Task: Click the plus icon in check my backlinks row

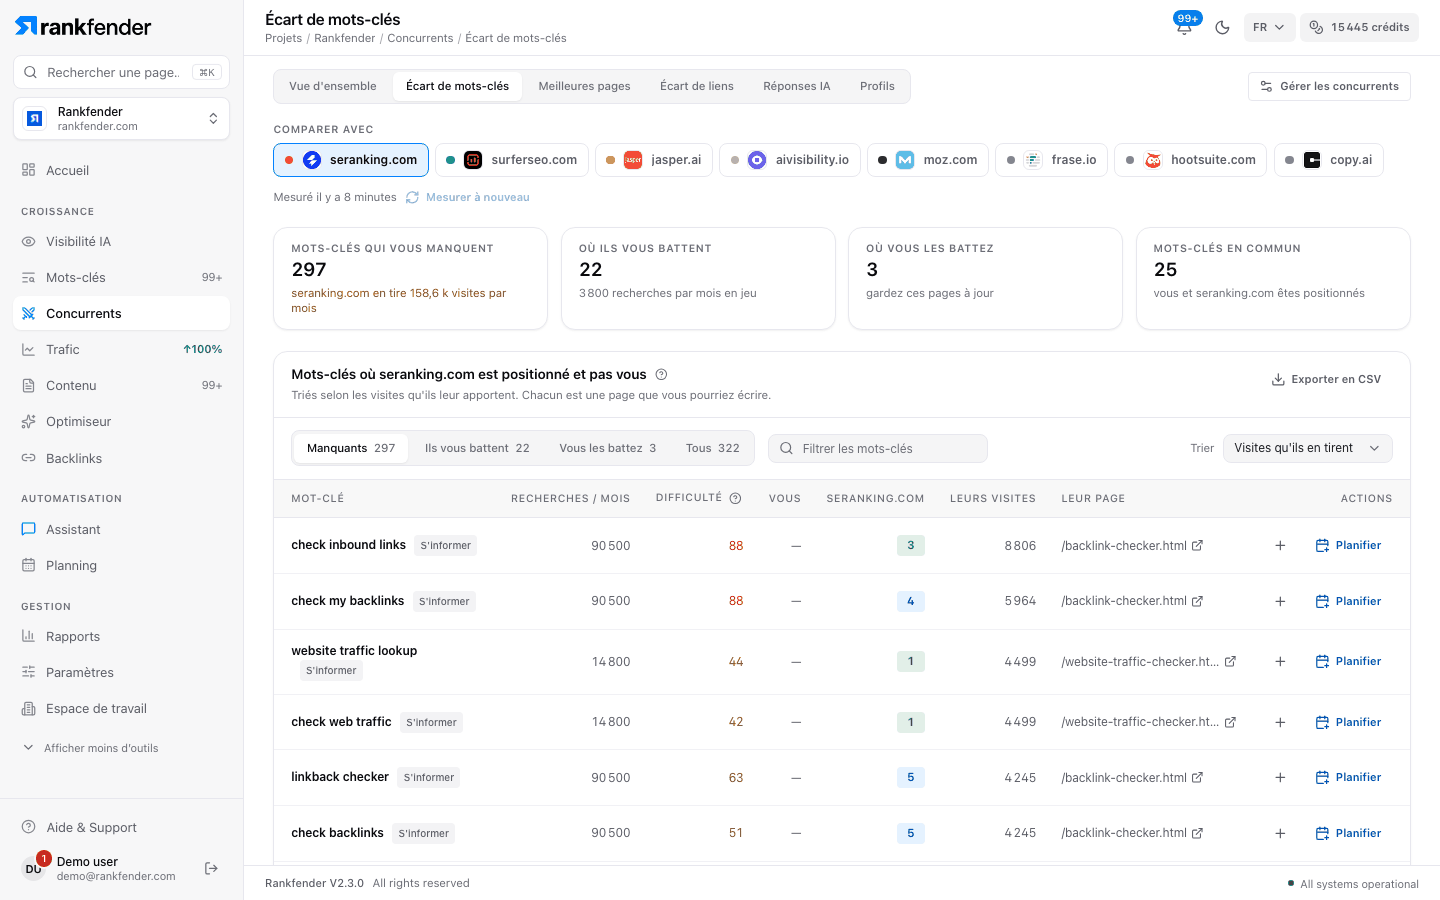Action: [x=1280, y=601]
